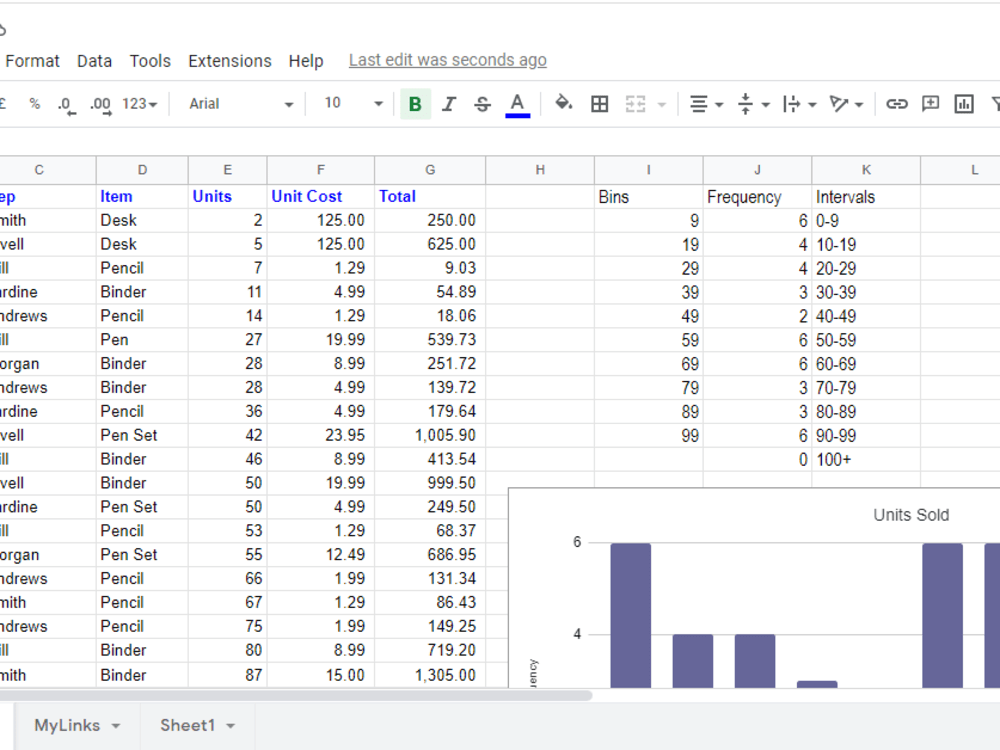Screen dimensions: 1000x750
Task: Open text rotation options
Action: click(x=846, y=104)
